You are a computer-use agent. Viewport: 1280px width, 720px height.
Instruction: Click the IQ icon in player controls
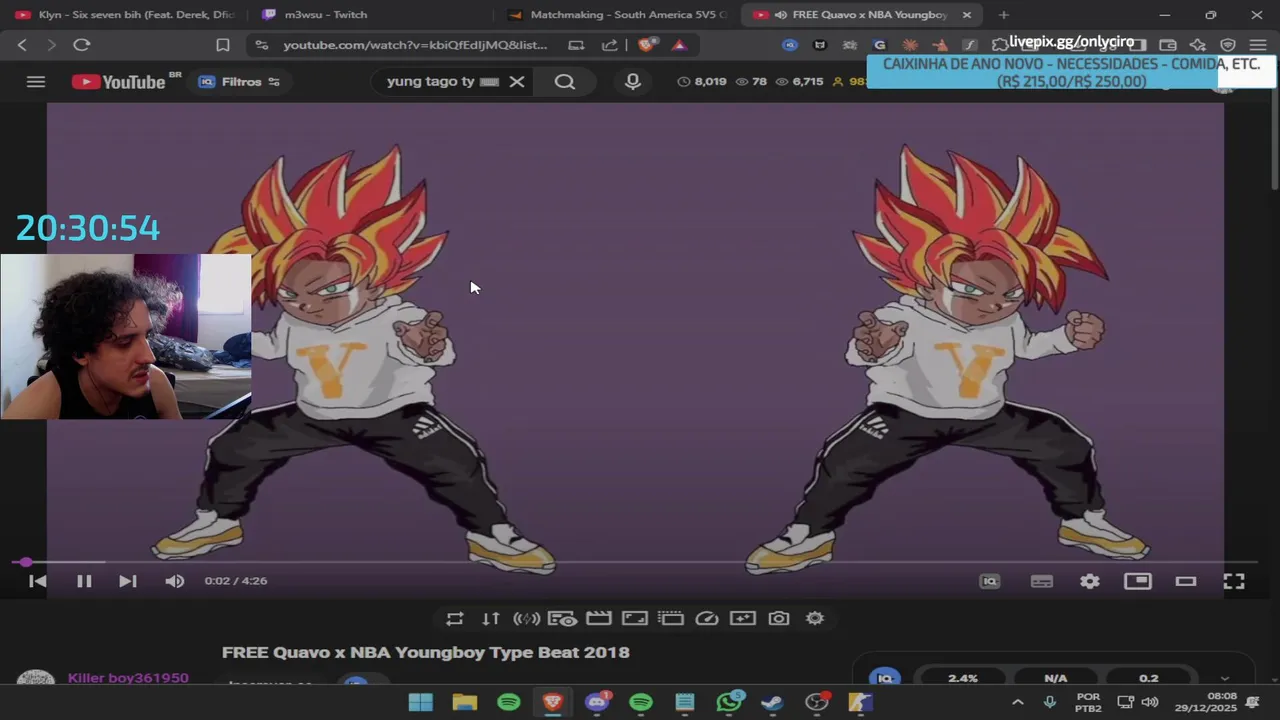point(990,581)
